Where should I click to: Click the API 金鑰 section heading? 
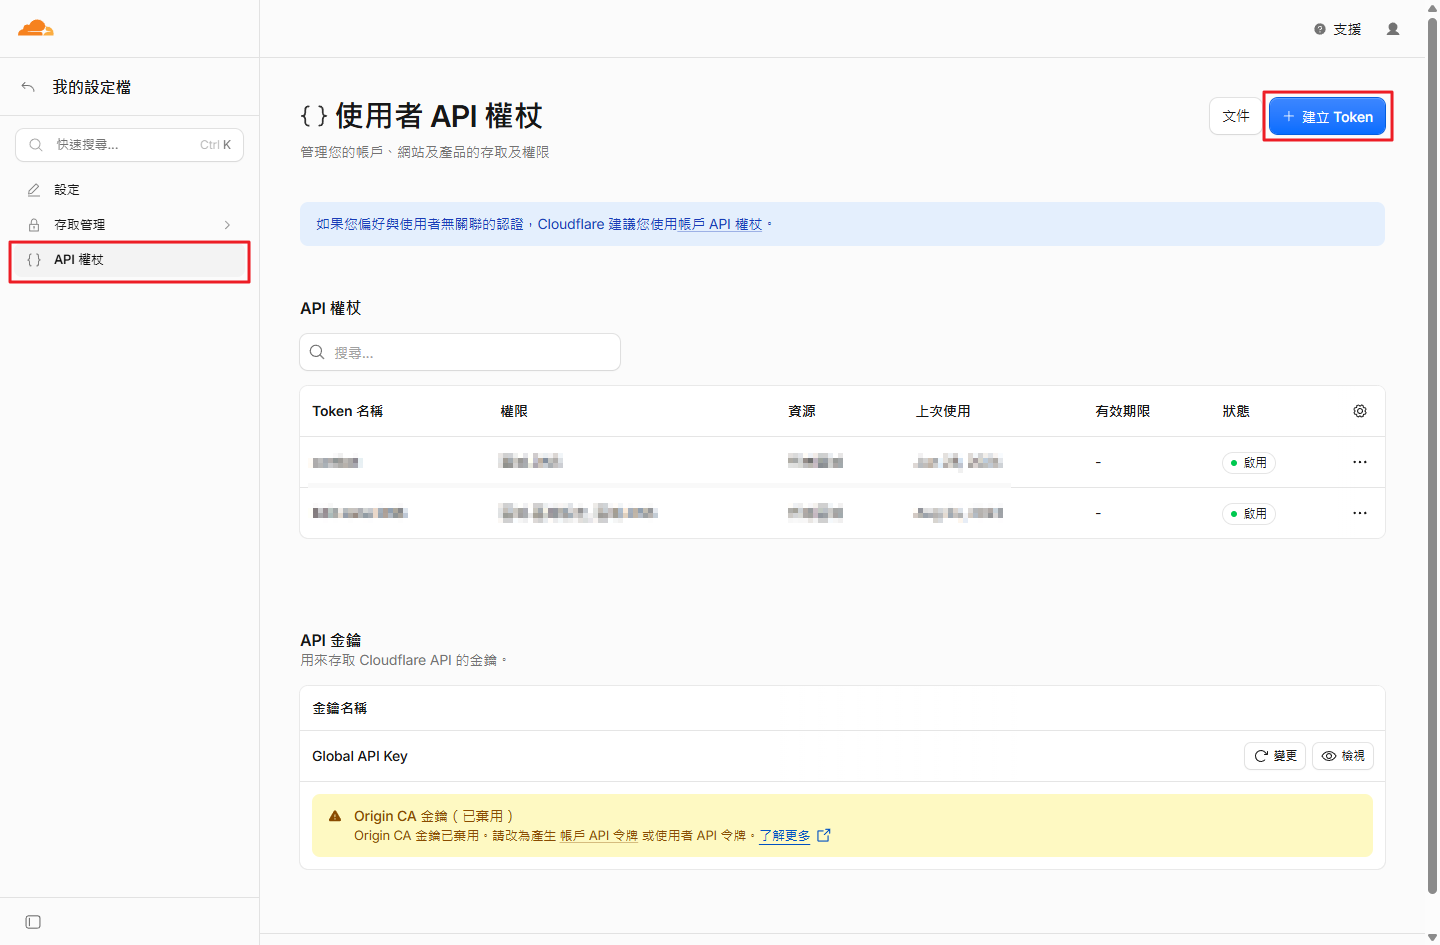331,640
